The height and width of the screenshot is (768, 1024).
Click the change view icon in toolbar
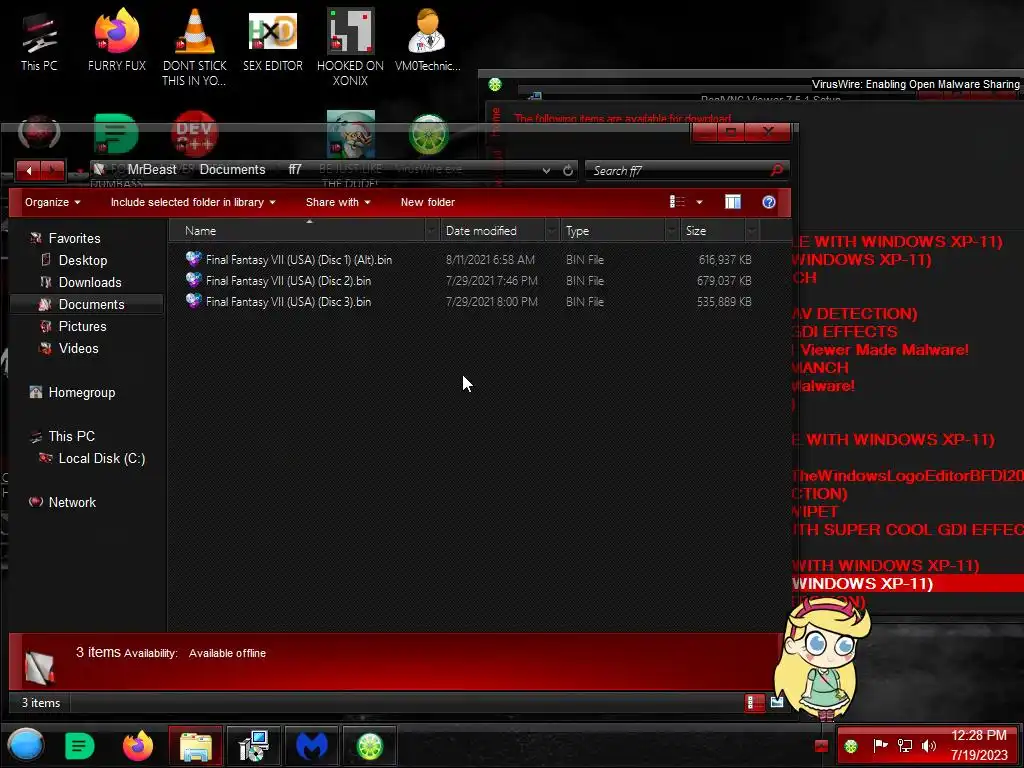point(677,202)
